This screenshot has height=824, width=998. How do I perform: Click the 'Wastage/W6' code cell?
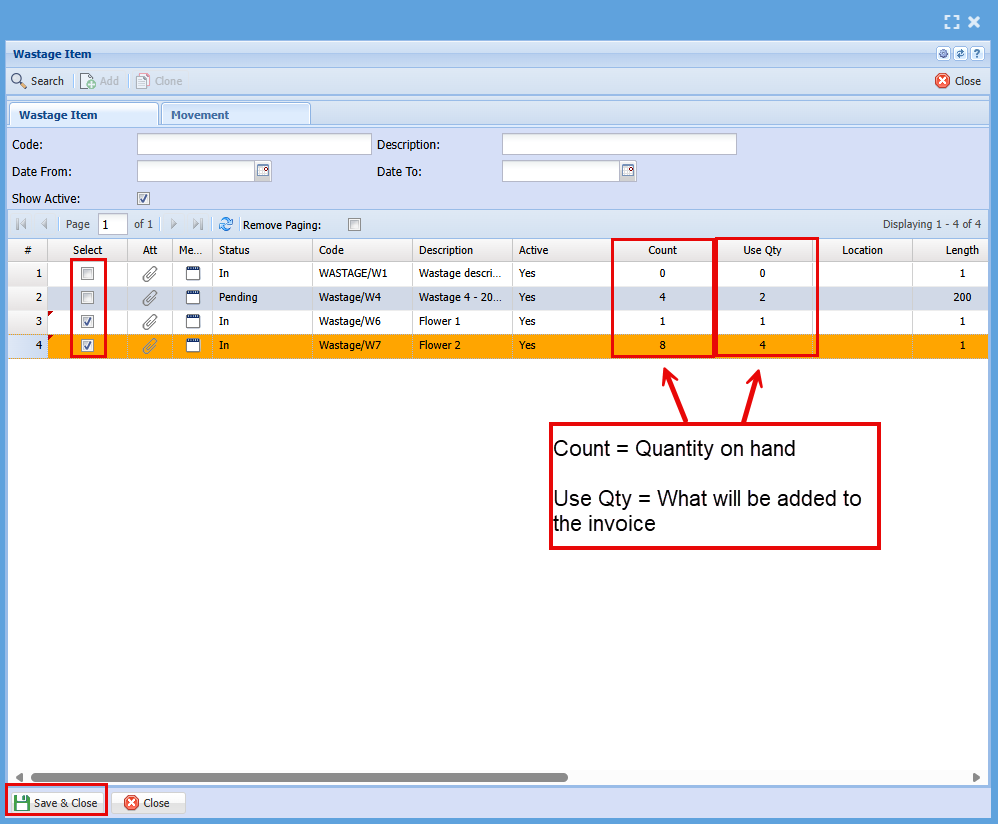[362, 321]
